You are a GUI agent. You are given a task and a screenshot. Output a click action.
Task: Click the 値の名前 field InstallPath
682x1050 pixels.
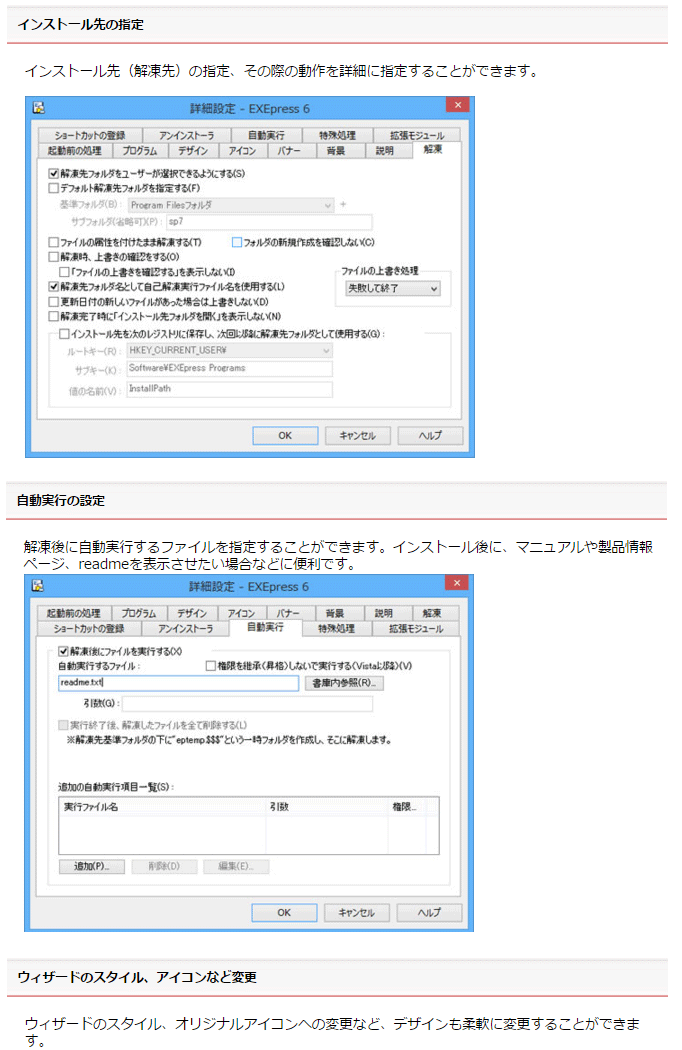(230, 389)
